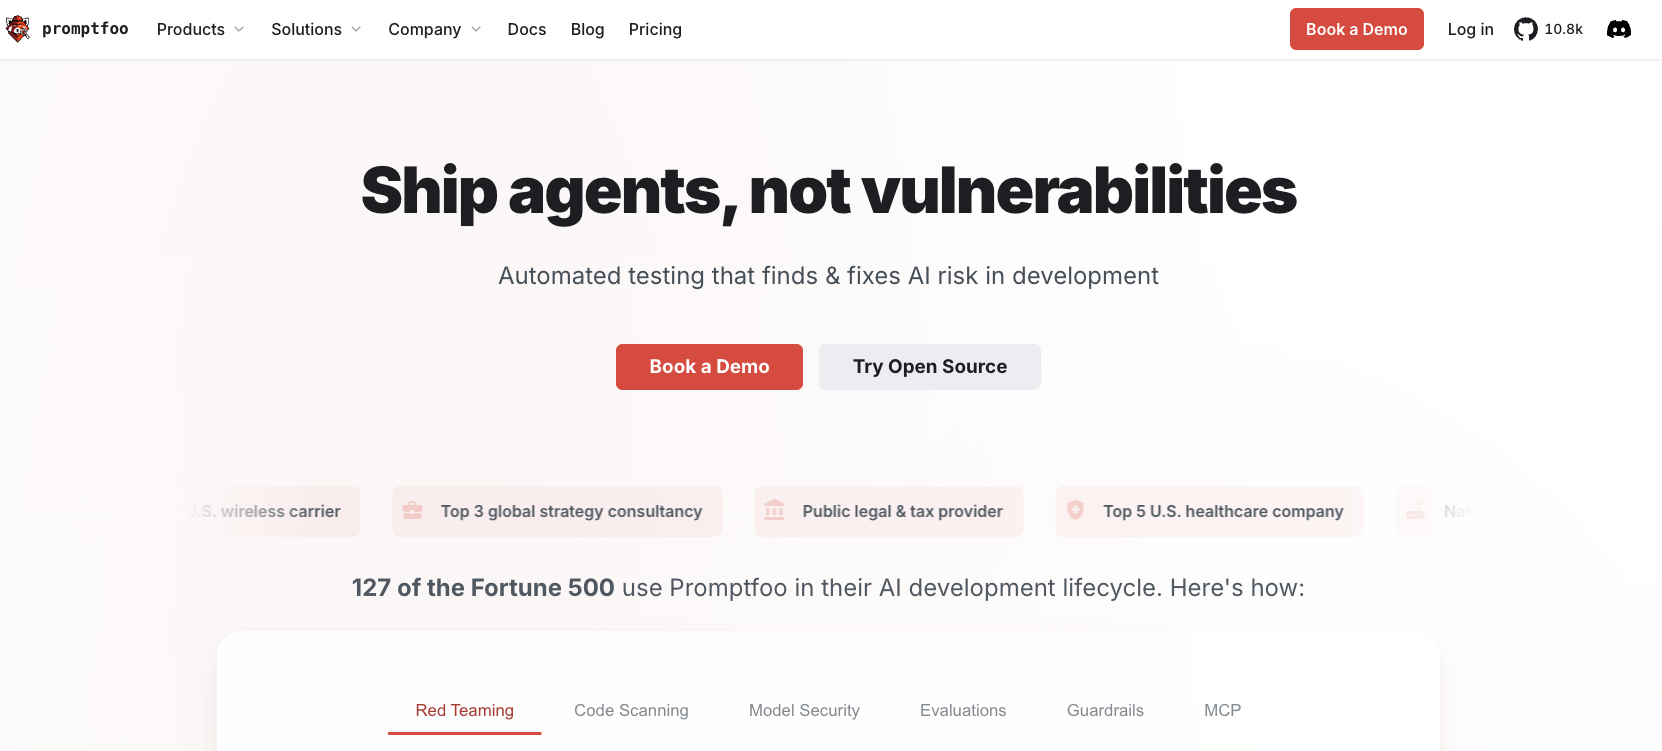Click the Promptfoo logo icon
This screenshot has height=751, width=1662.
(x=18, y=29)
